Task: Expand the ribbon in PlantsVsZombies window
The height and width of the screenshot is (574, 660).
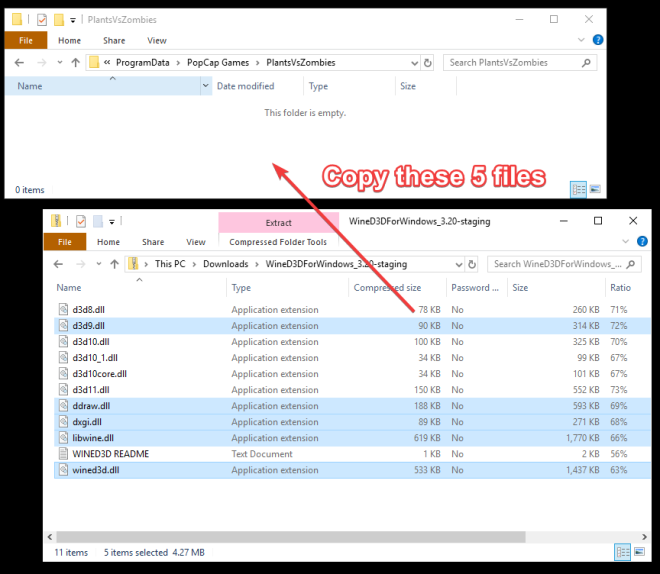Action: tap(581, 40)
